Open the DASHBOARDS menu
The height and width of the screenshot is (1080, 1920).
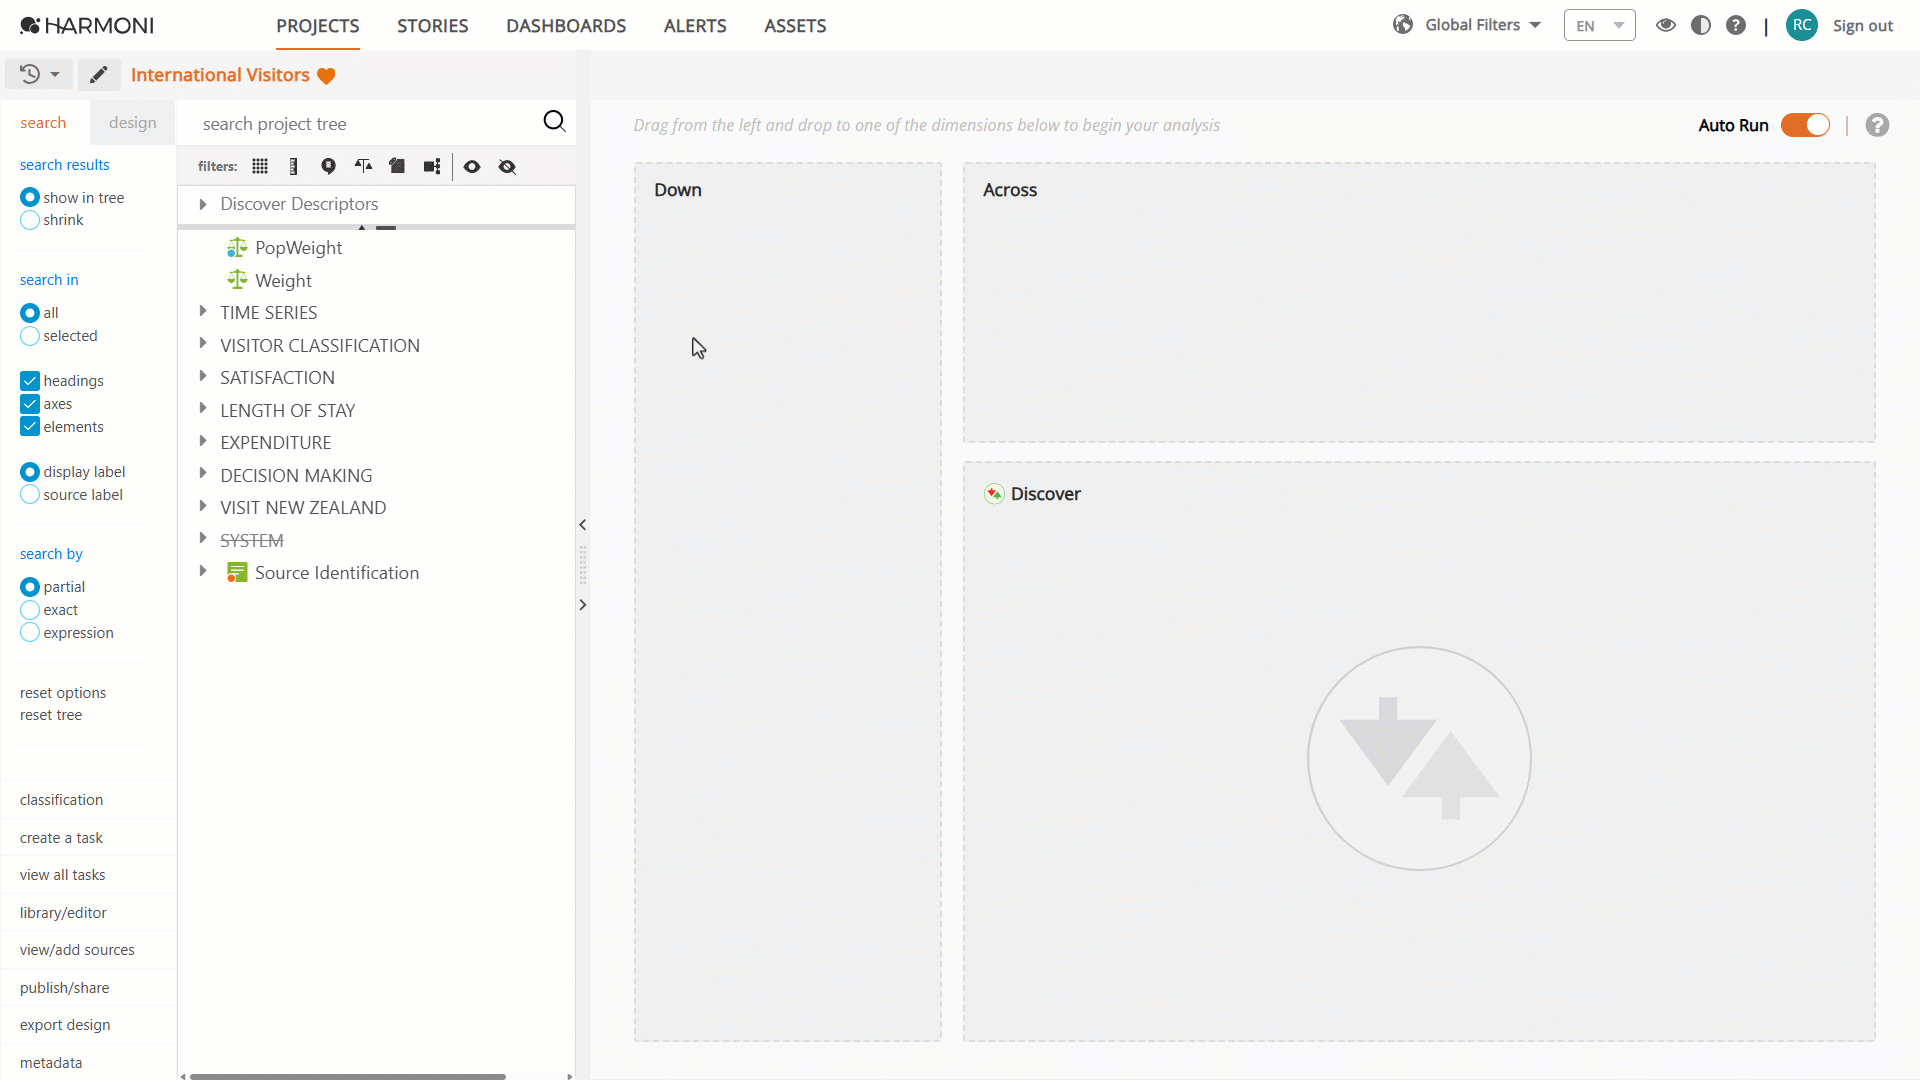click(x=566, y=26)
